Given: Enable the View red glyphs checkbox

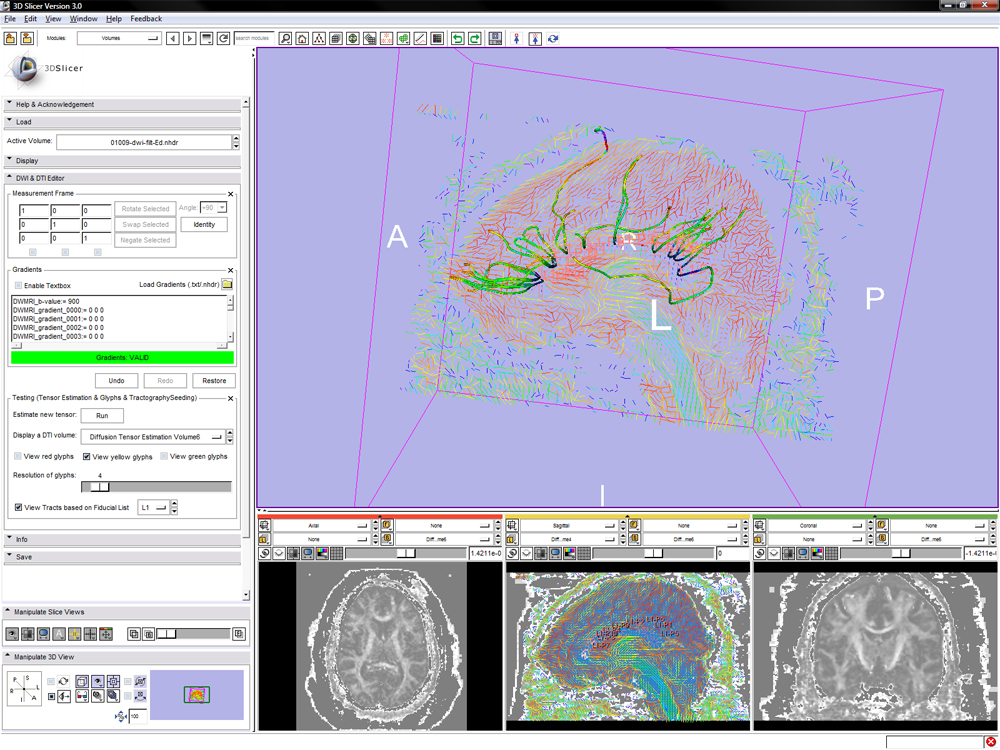Looking at the screenshot, I should pyautogui.click(x=18, y=457).
